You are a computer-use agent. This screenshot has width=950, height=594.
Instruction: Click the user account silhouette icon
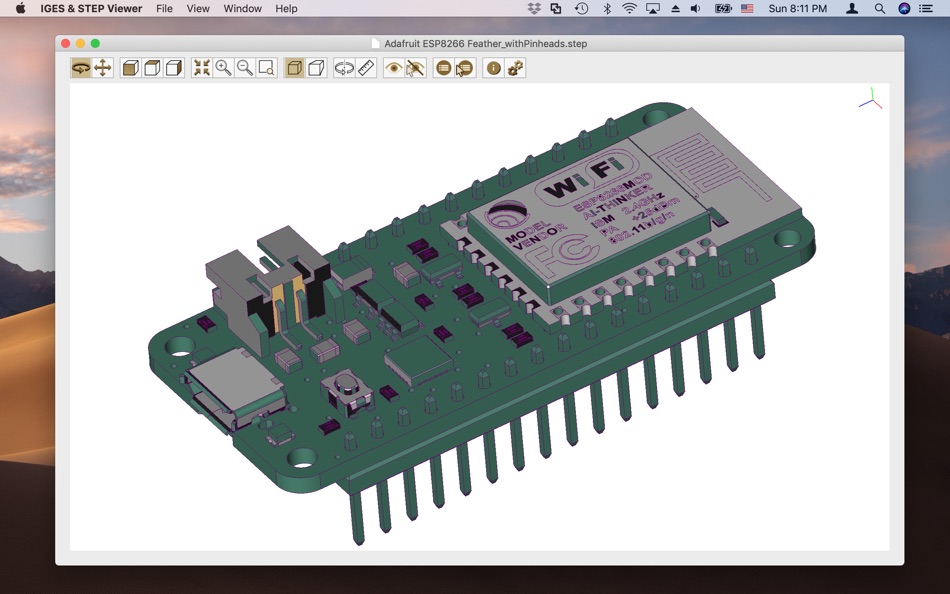pyautogui.click(x=852, y=8)
